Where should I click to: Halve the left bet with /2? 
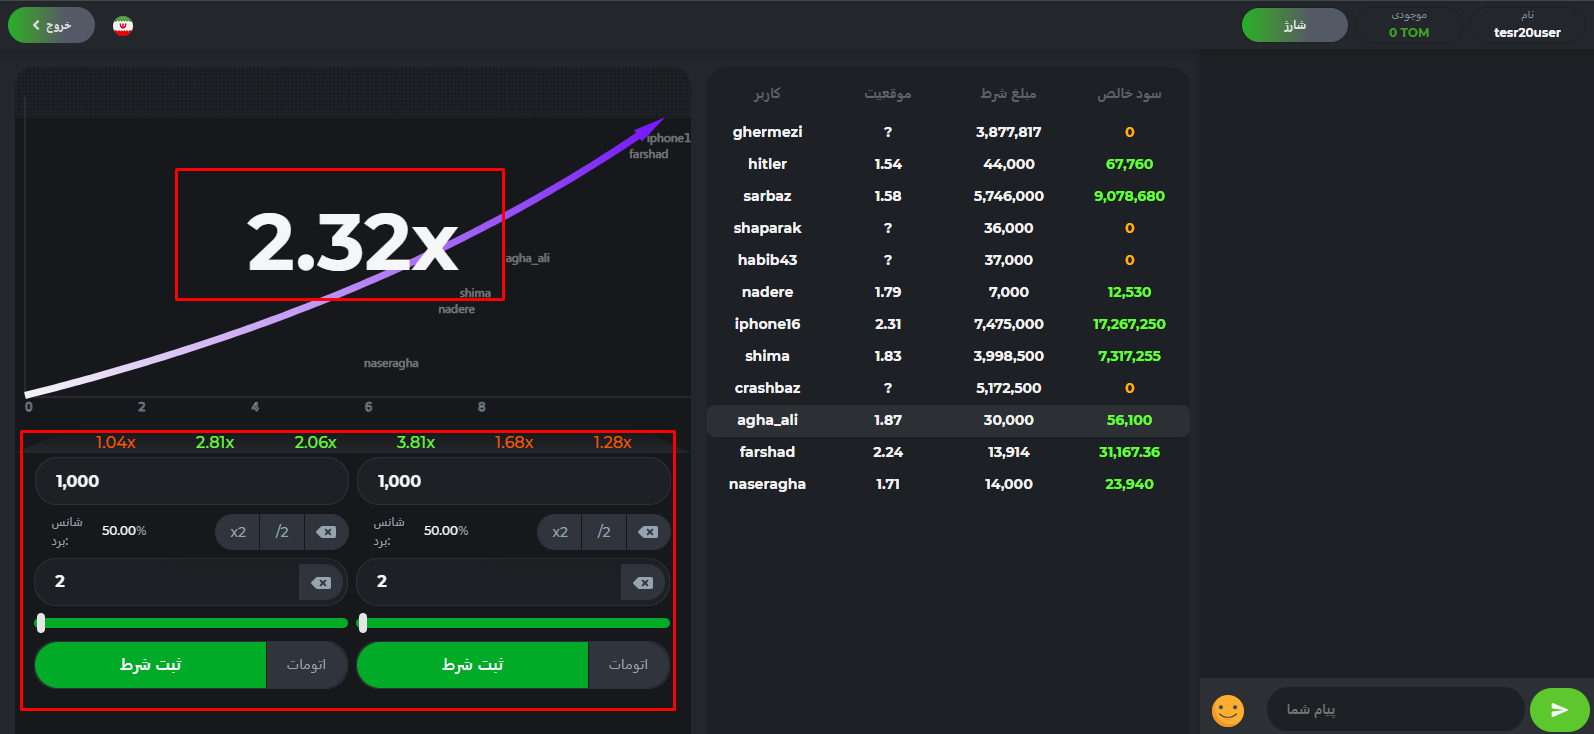[x=282, y=532]
